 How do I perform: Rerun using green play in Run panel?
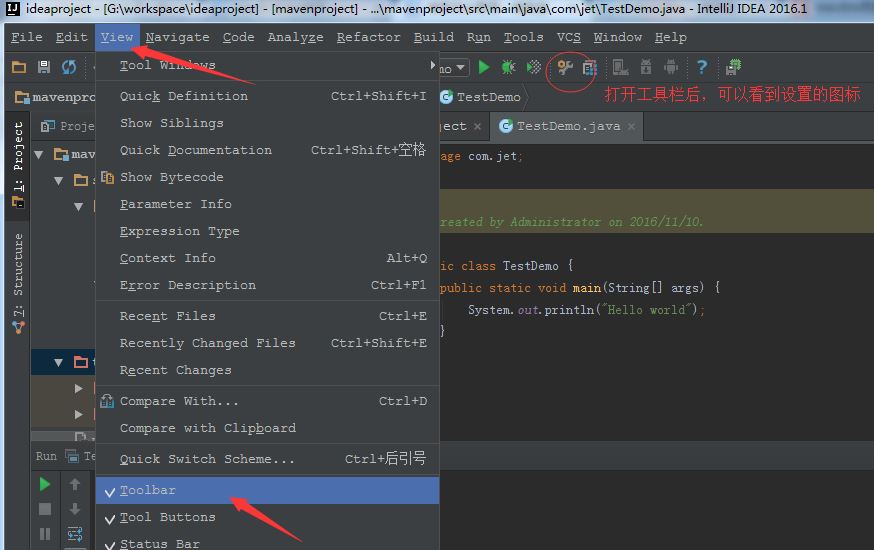(x=45, y=484)
